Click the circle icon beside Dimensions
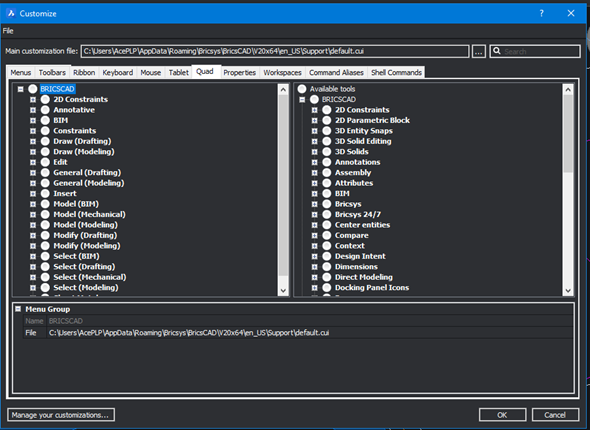This screenshot has width=590, height=430. (x=327, y=267)
